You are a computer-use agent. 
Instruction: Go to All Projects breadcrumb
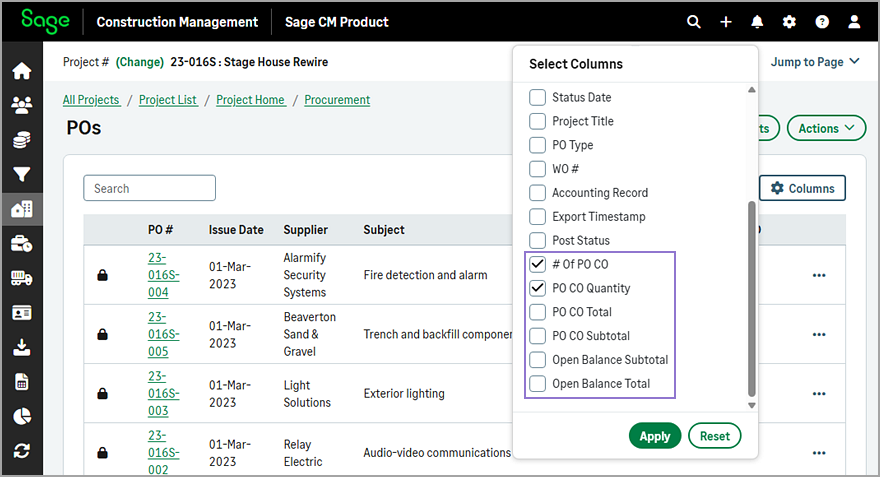tap(91, 100)
